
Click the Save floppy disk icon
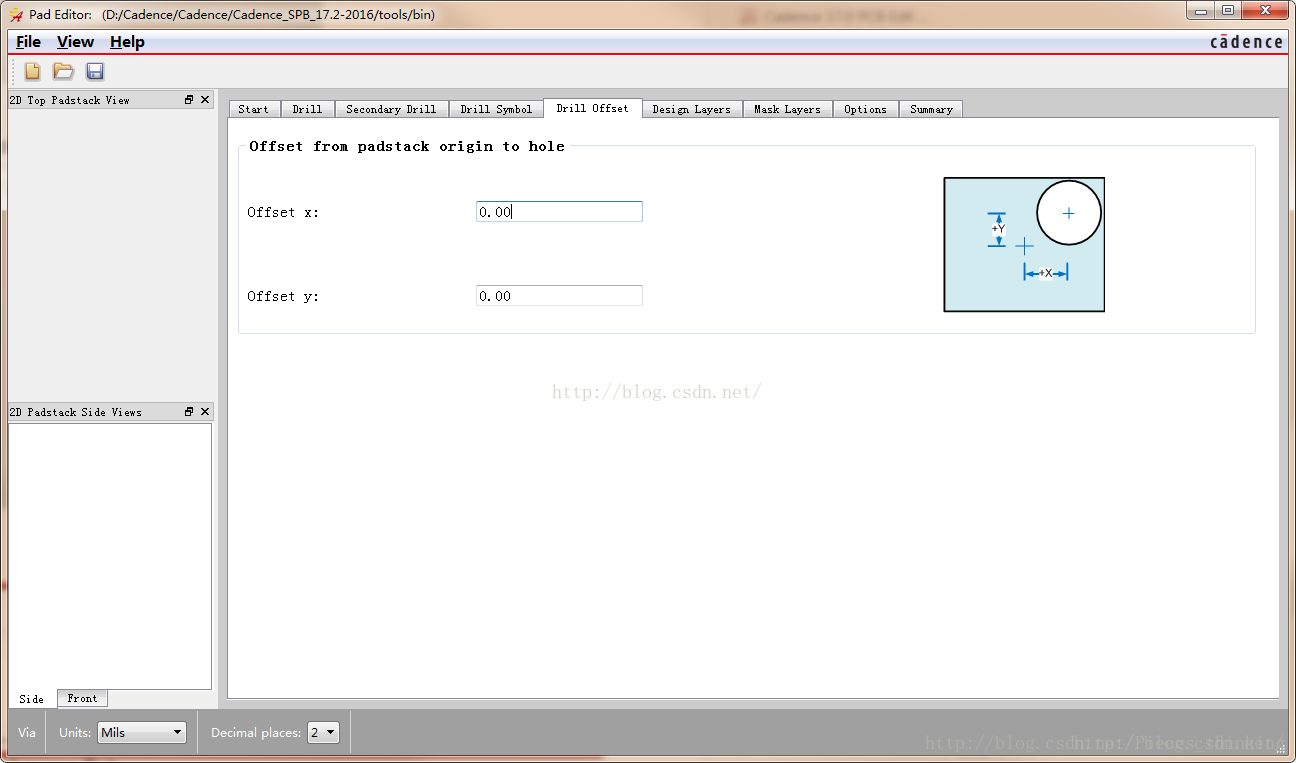tap(95, 71)
